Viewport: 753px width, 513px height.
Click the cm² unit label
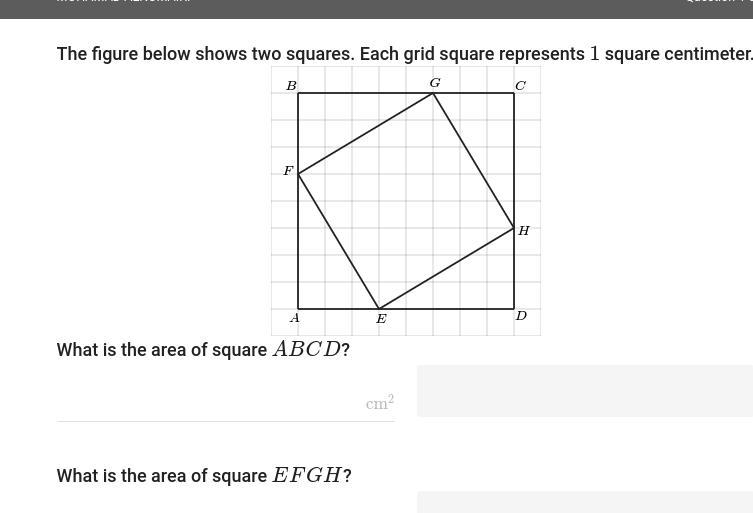pos(379,403)
